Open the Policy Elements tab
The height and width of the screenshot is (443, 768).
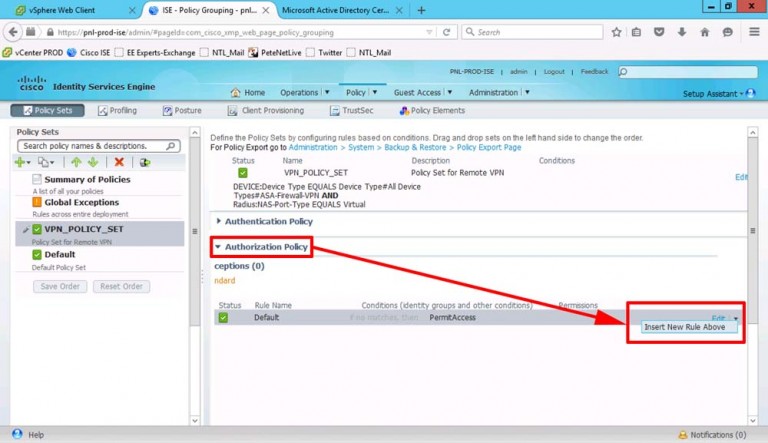click(x=432, y=110)
